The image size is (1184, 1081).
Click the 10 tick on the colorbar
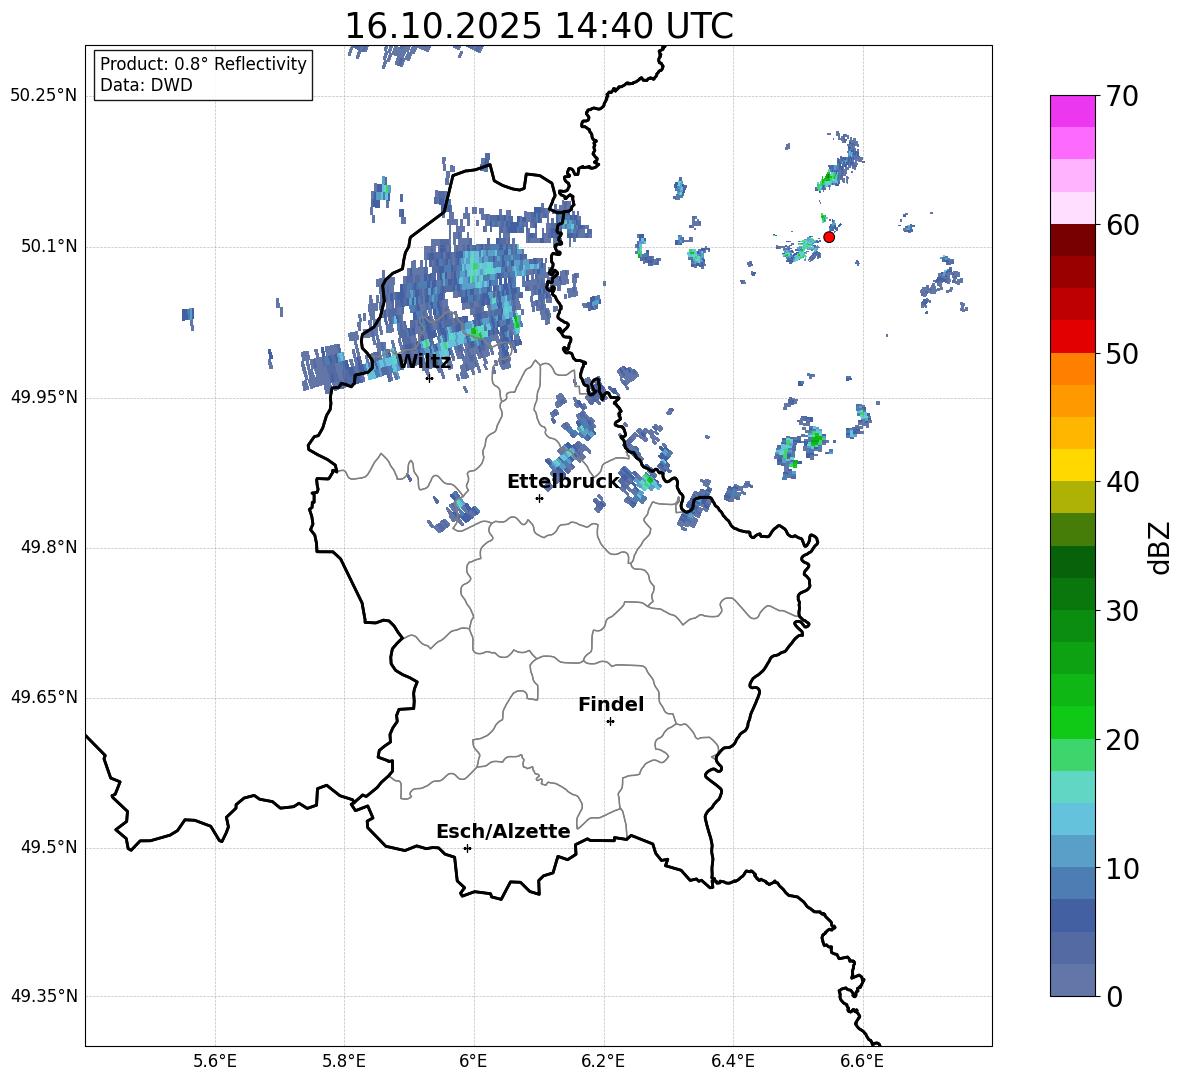pos(1122,869)
